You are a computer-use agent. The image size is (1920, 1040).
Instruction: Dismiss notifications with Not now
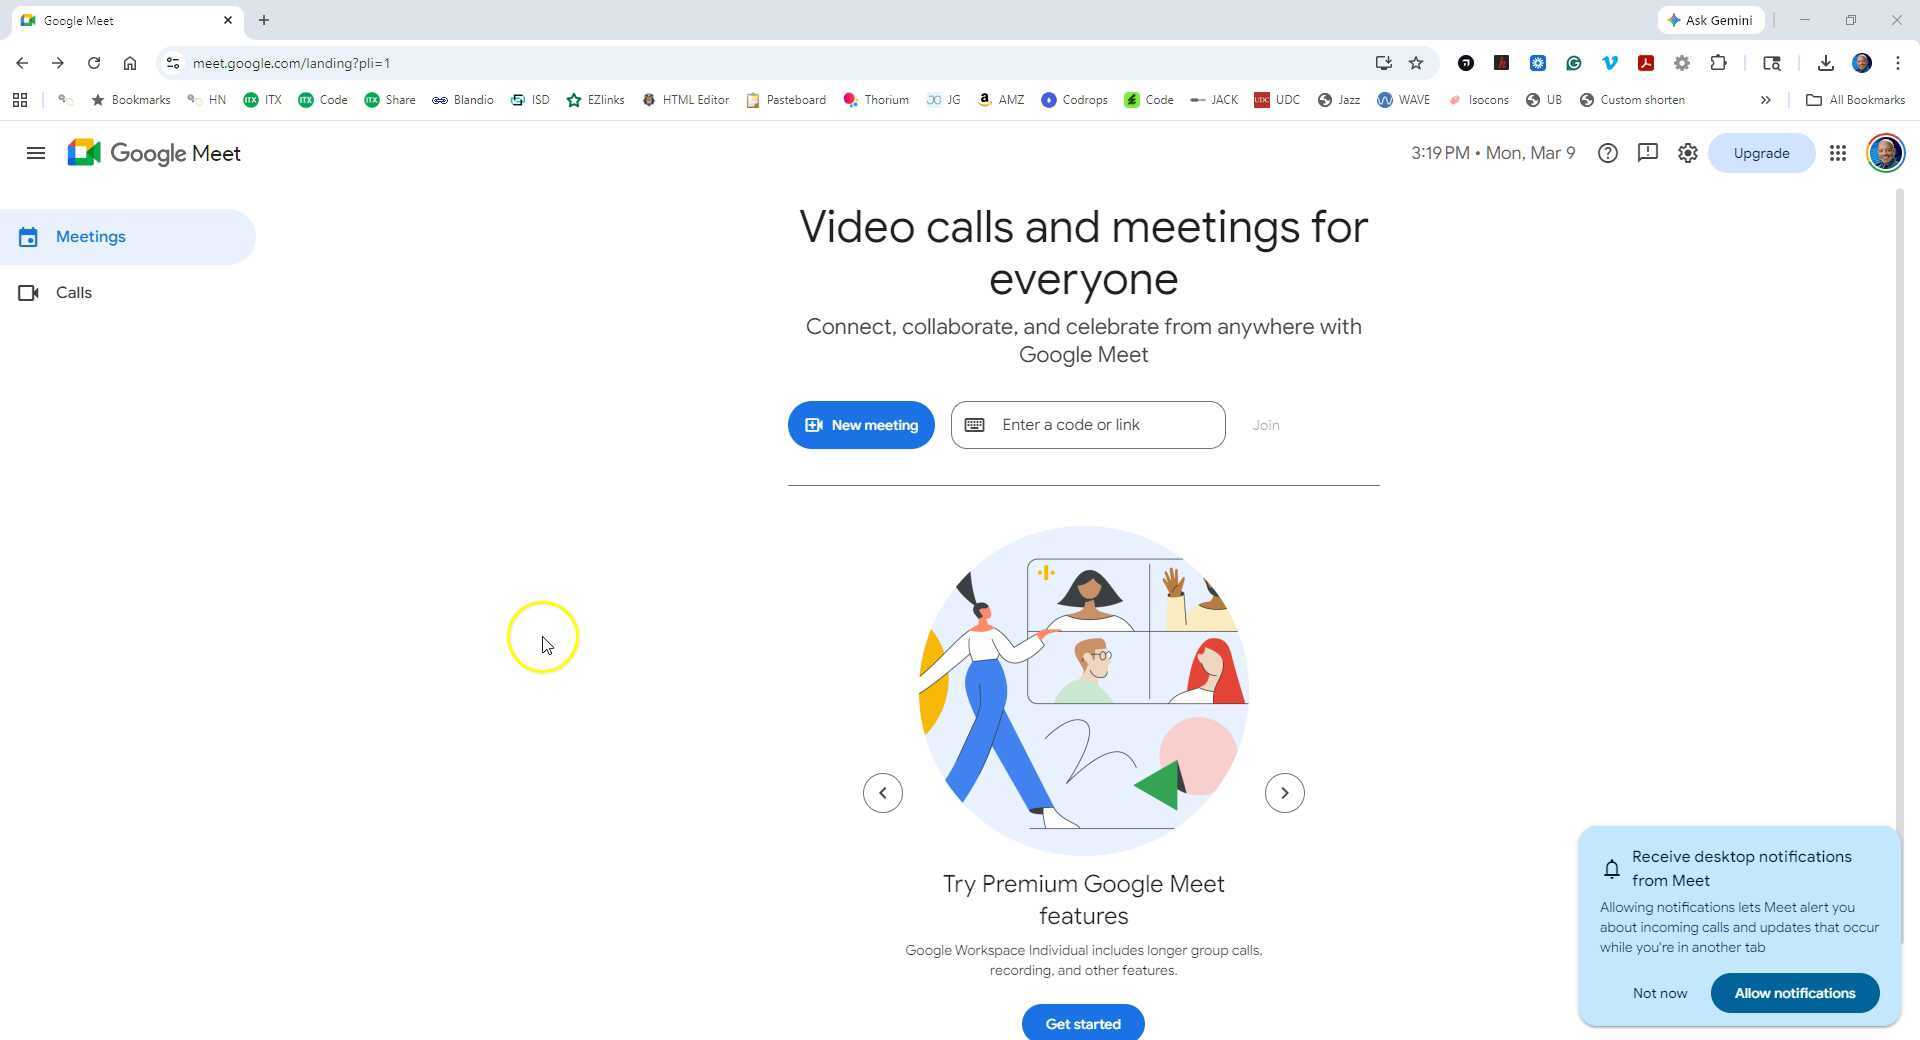[1659, 993]
